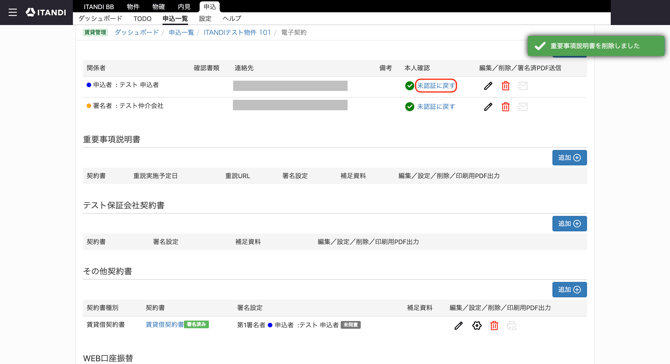Click the mail icon in the 申込者 row
Screen dimensions: 670x364
tap(523, 86)
